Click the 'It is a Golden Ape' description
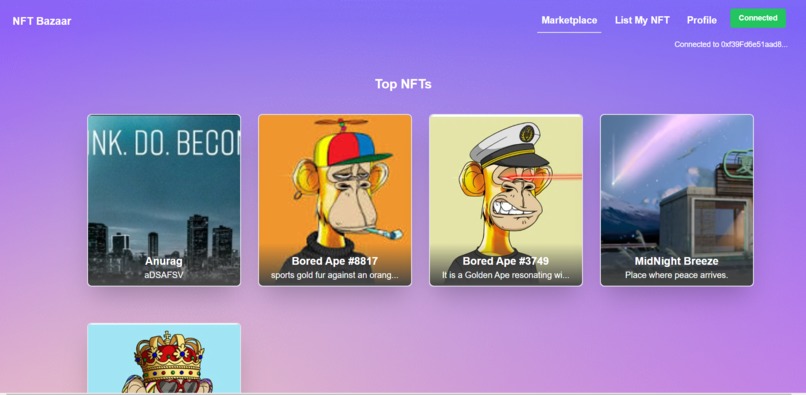Viewport: 806px width, 395px height. tap(506, 275)
